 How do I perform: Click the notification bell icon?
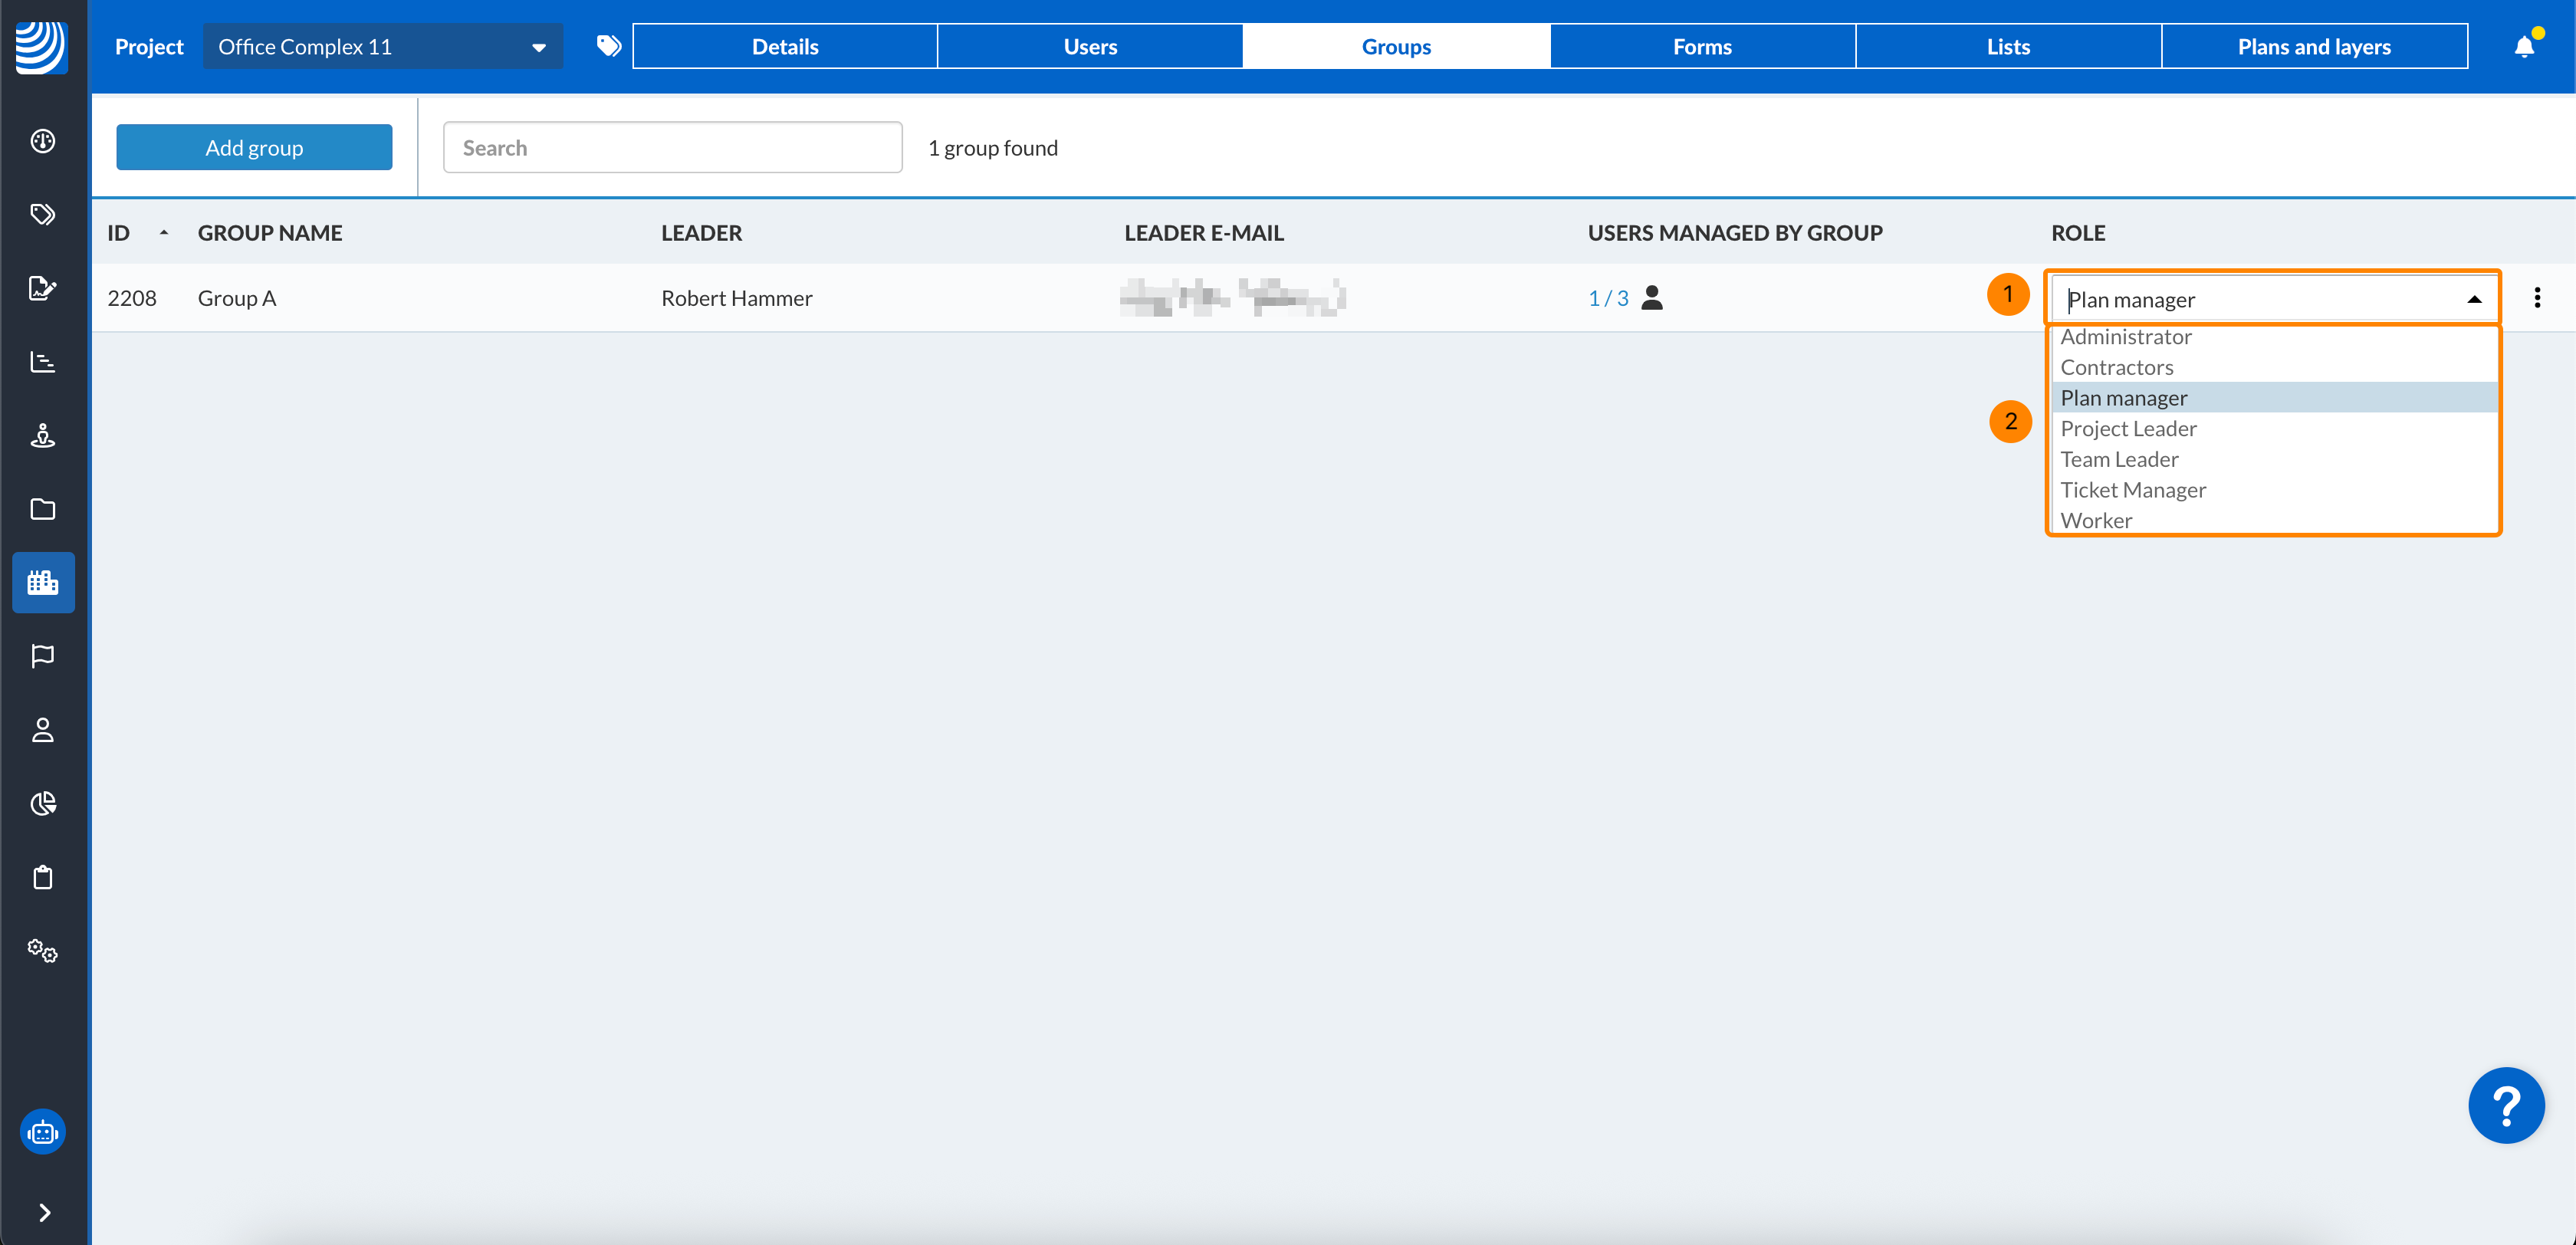[2523, 47]
